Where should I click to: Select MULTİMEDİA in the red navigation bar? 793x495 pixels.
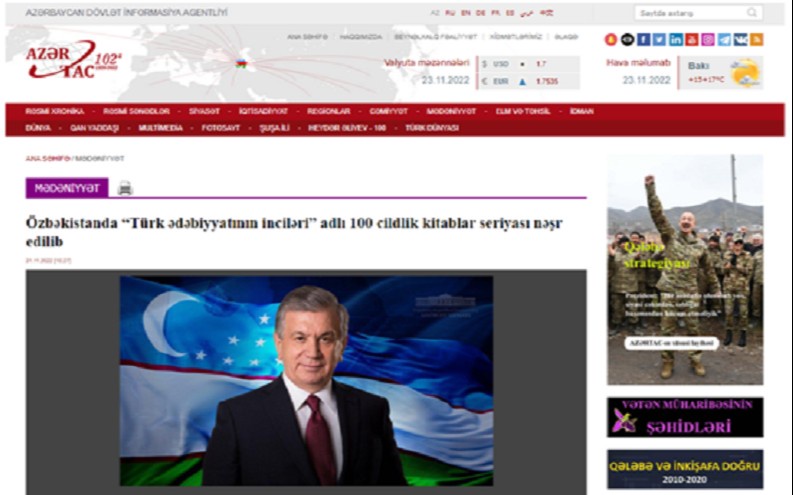161,128
